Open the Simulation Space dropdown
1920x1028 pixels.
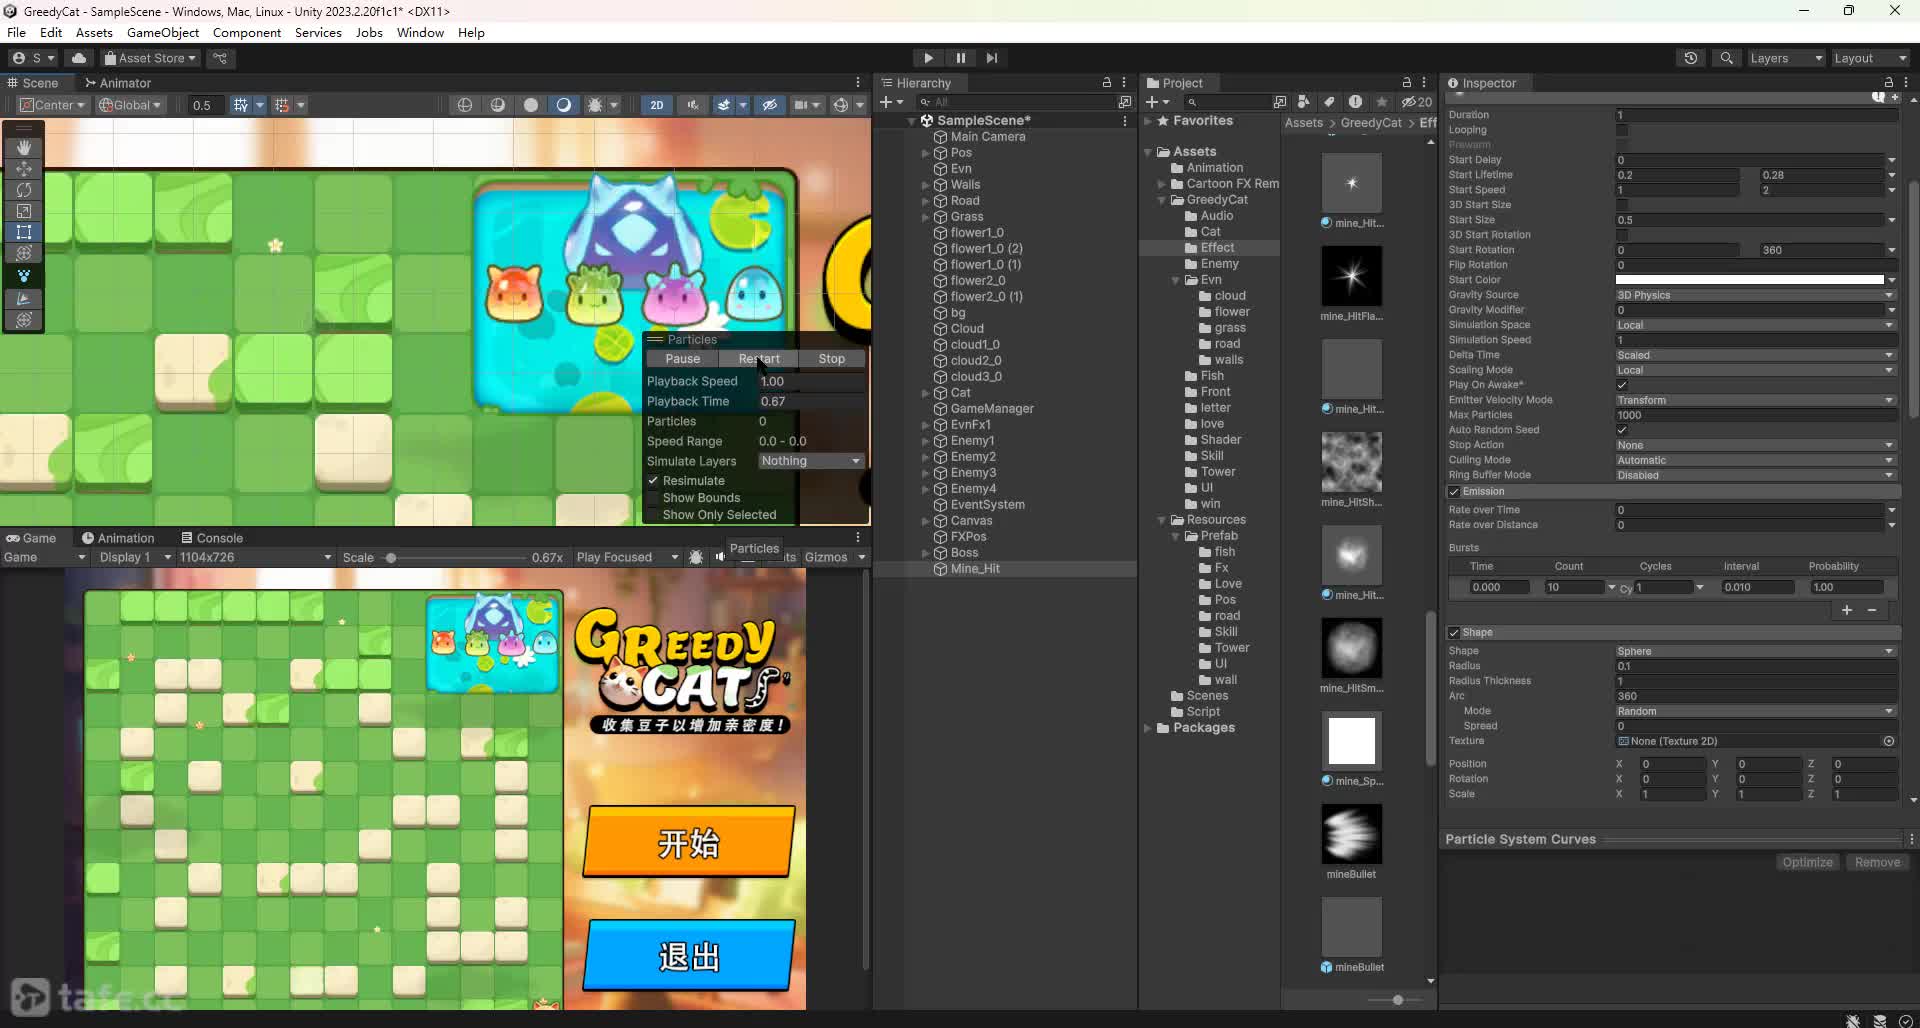pyautogui.click(x=1756, y=325)
